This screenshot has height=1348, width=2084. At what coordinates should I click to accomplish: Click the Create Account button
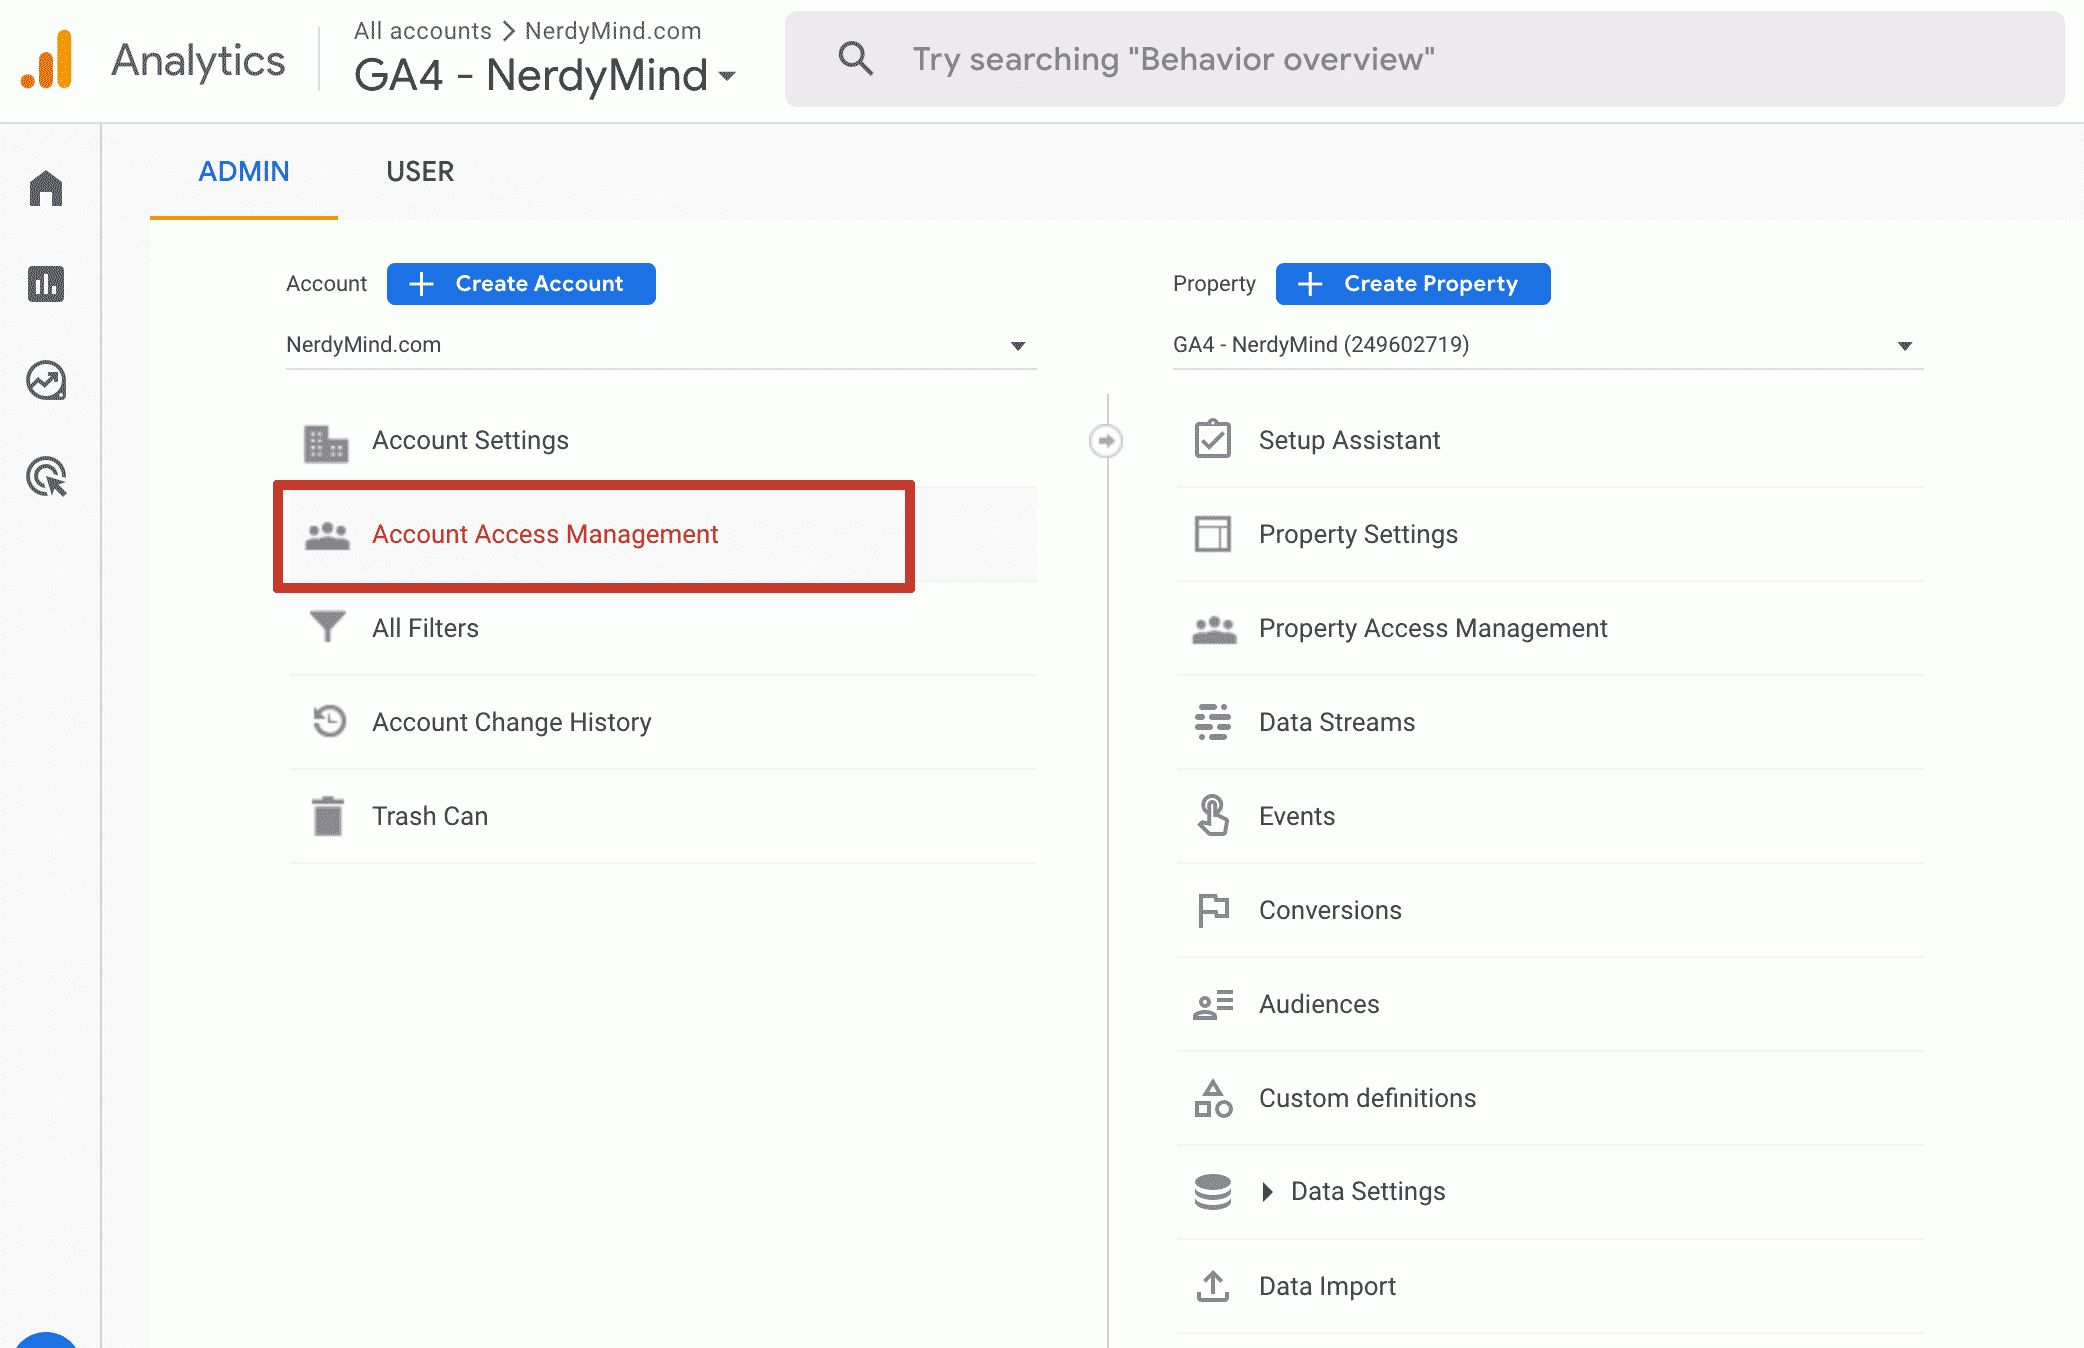coord(521,284)
